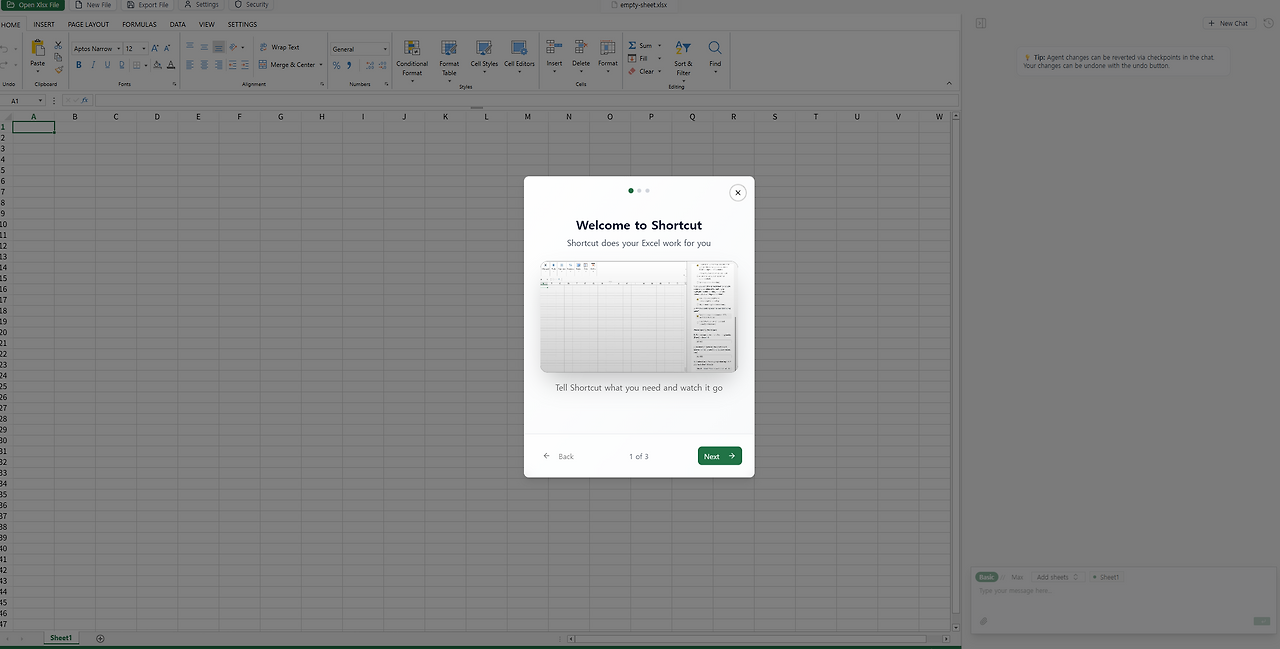Click the onboarding preview thumbnail image
The height and width of the screenshot is (649, 1280).
point(639,317)
